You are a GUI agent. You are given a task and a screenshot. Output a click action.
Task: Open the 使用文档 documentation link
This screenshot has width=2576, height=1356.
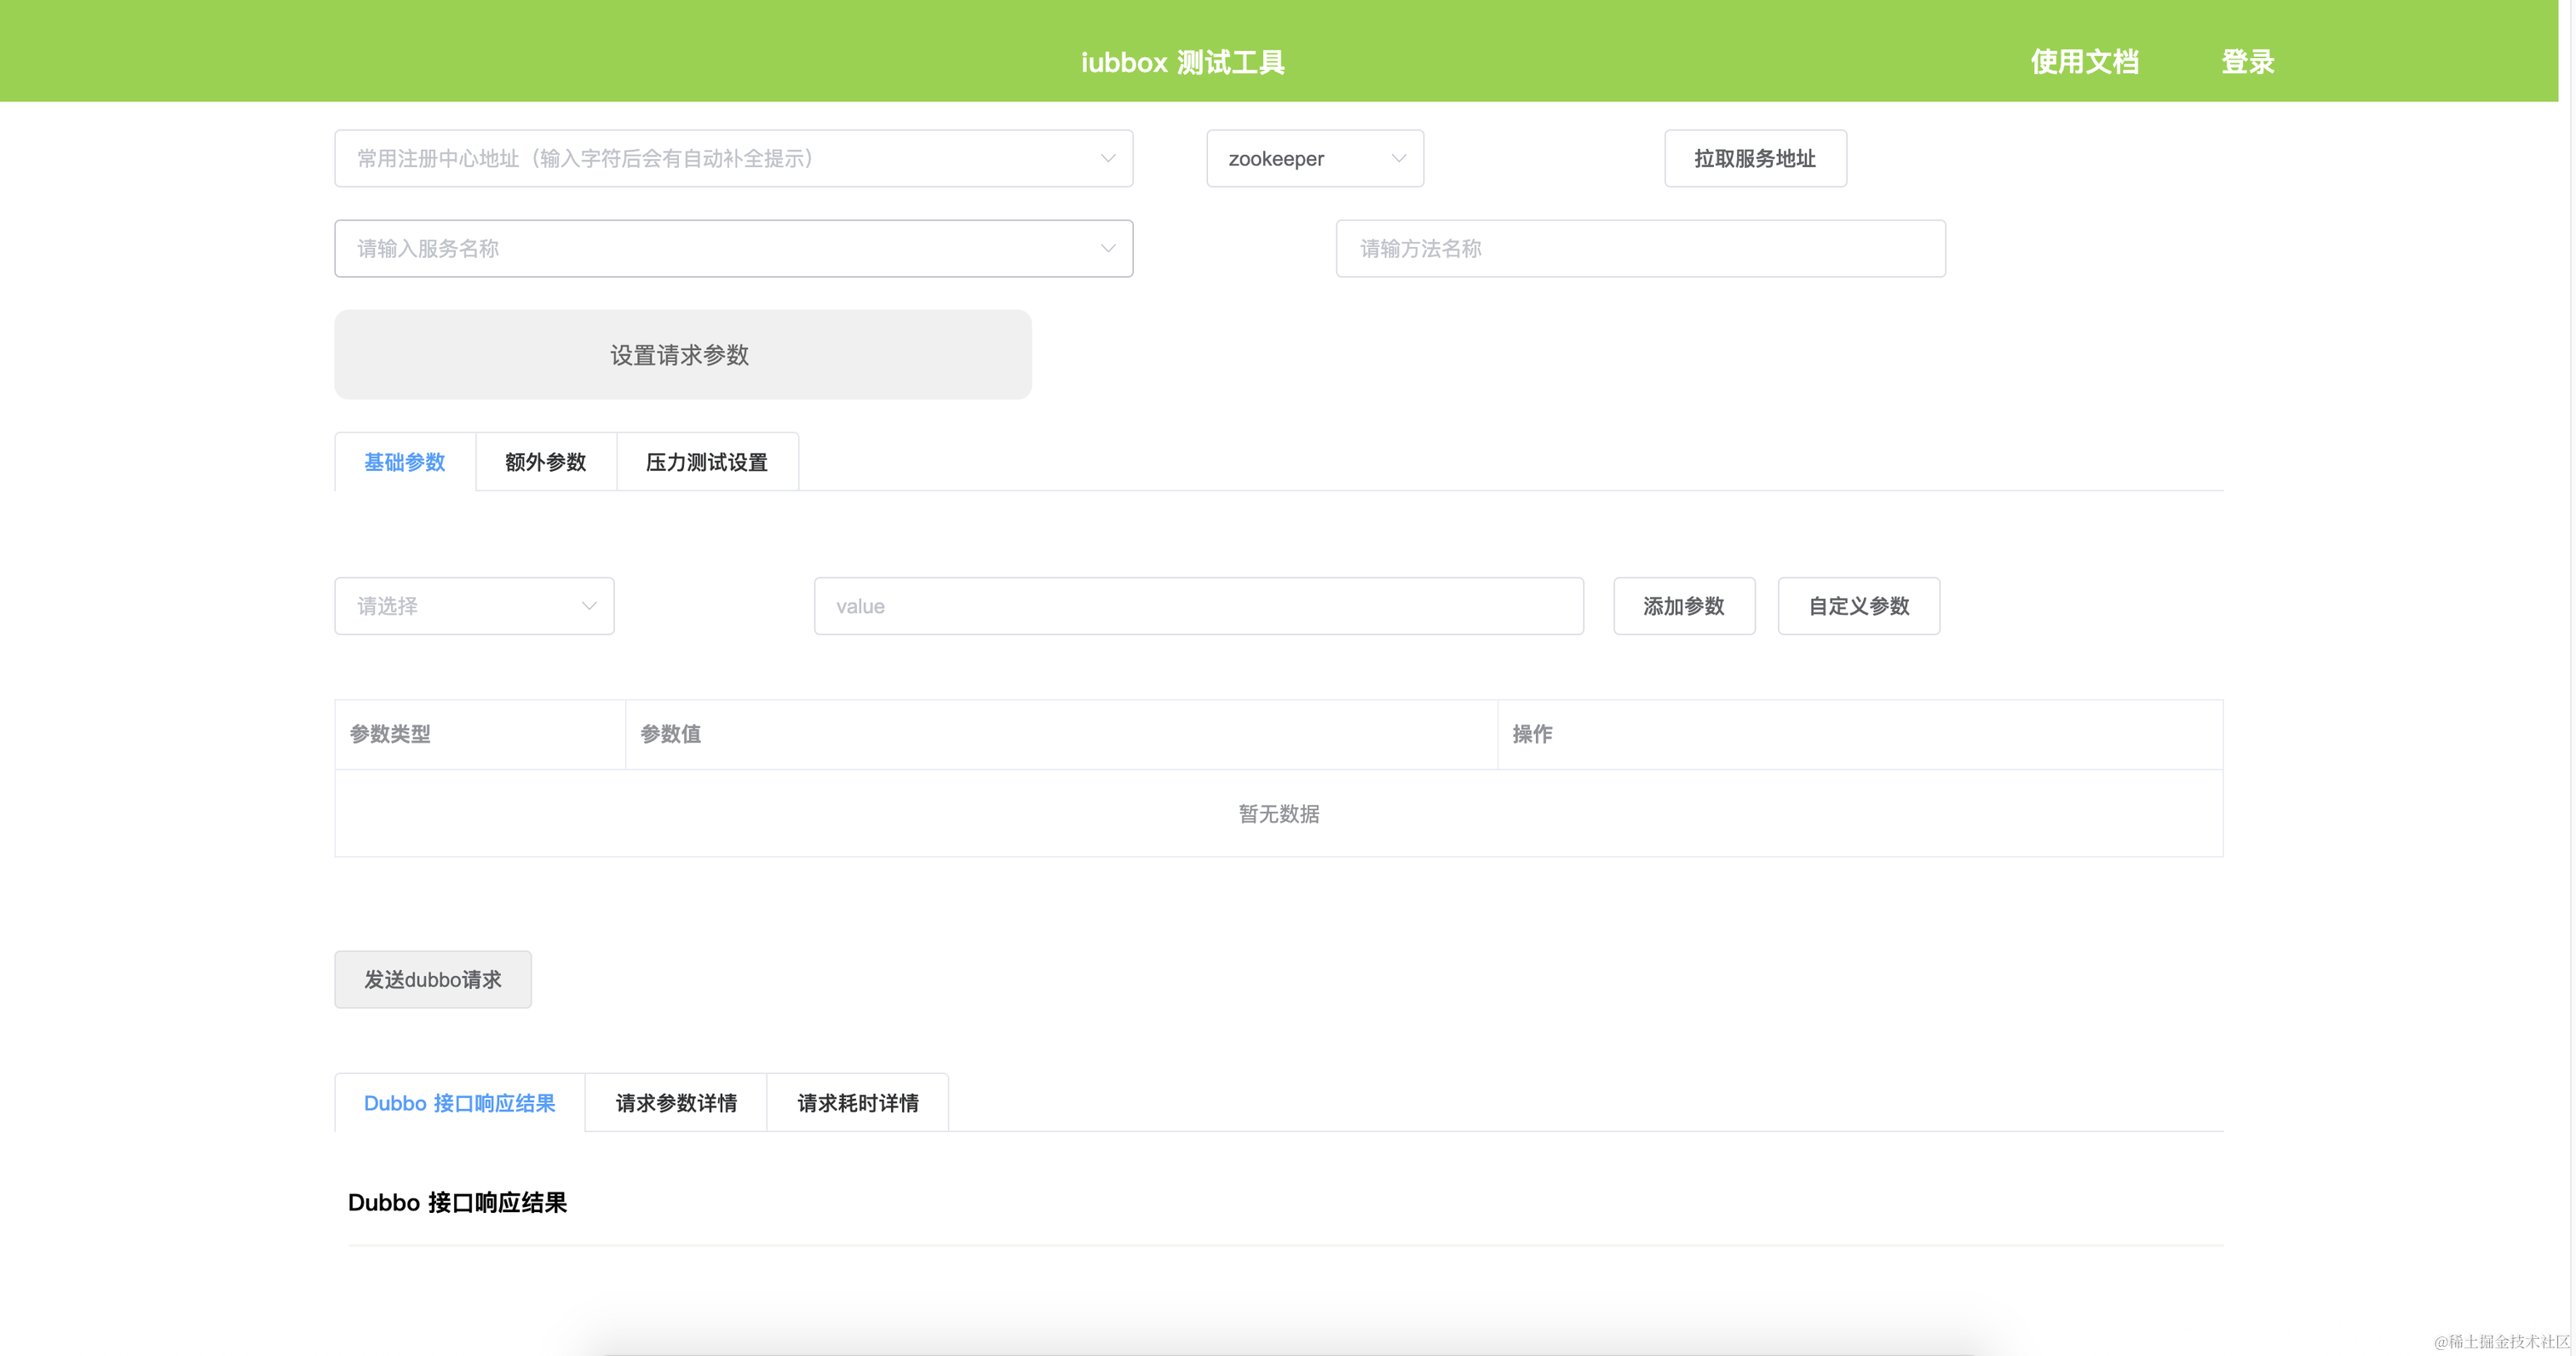[2086, 62]
